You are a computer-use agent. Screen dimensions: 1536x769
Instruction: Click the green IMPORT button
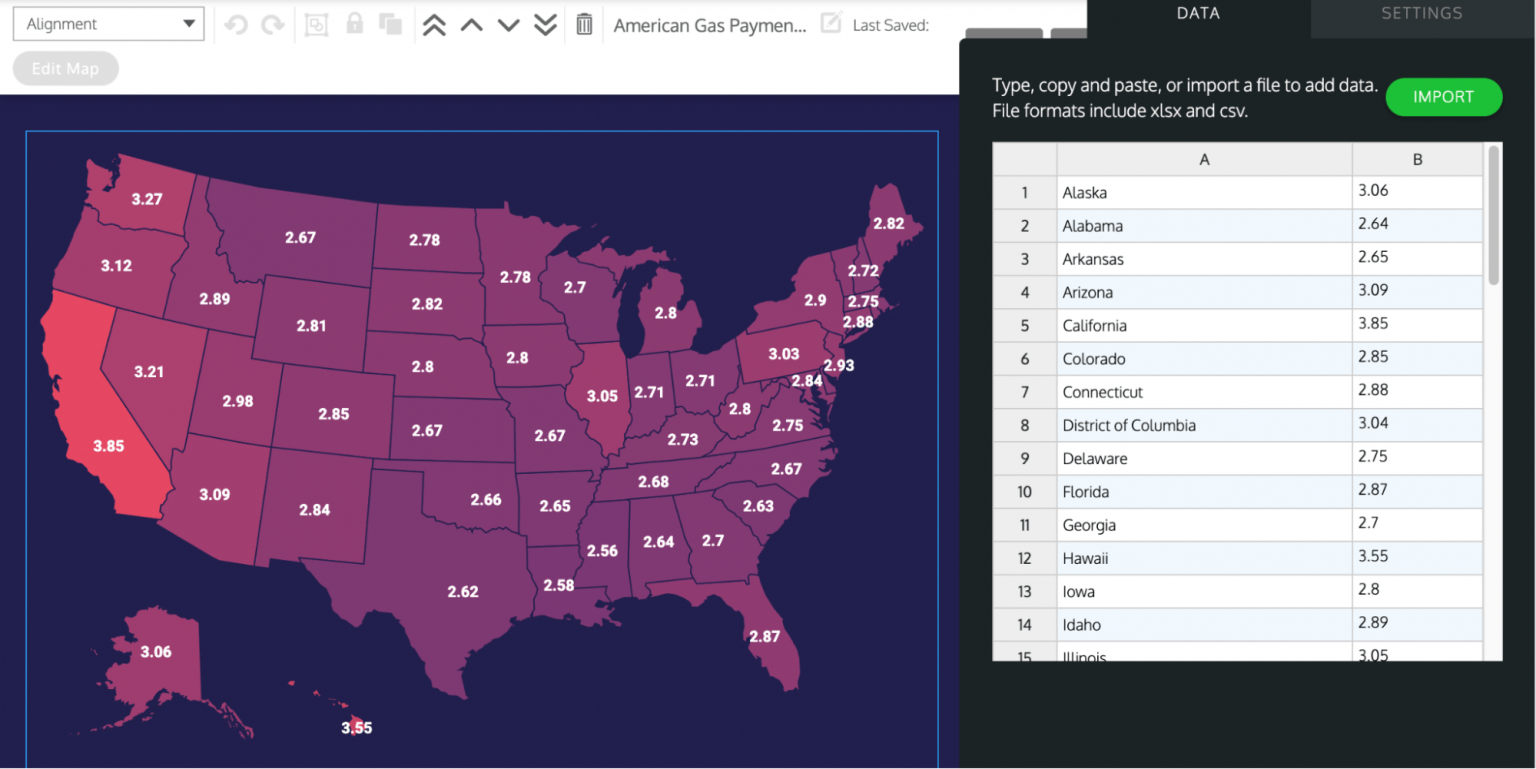coord(1443,97)
